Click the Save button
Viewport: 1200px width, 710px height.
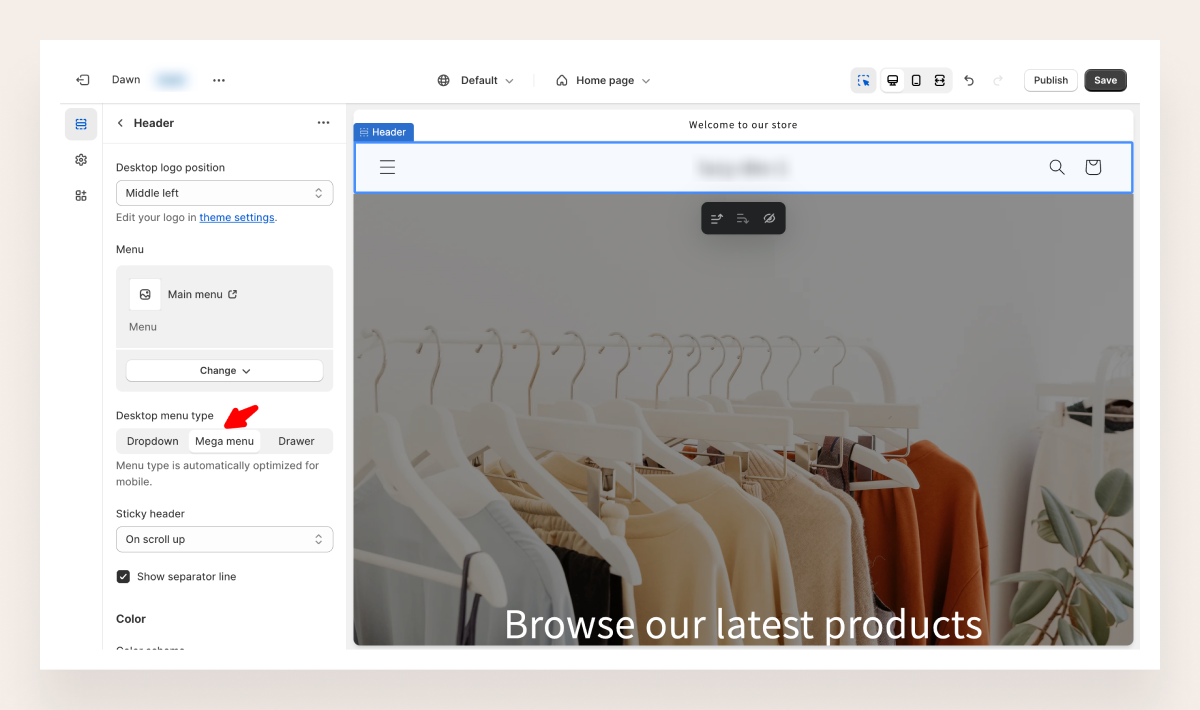1105,80
